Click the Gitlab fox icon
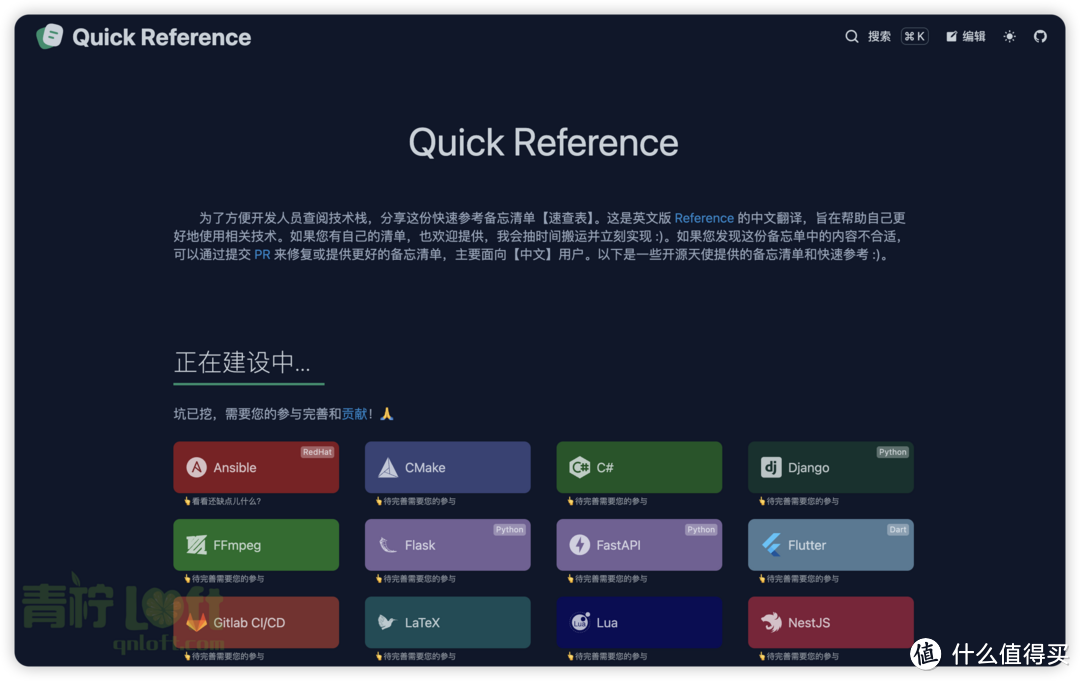Viewport: 1080px width, 681px height. (x=196, y=622)
